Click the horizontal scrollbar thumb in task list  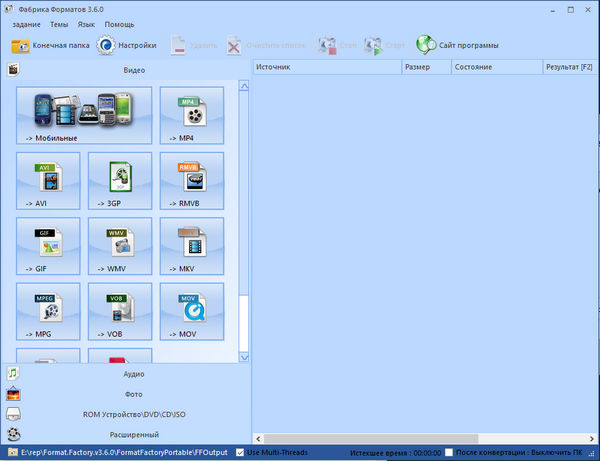pyautogui.click(x=371, y=438)
